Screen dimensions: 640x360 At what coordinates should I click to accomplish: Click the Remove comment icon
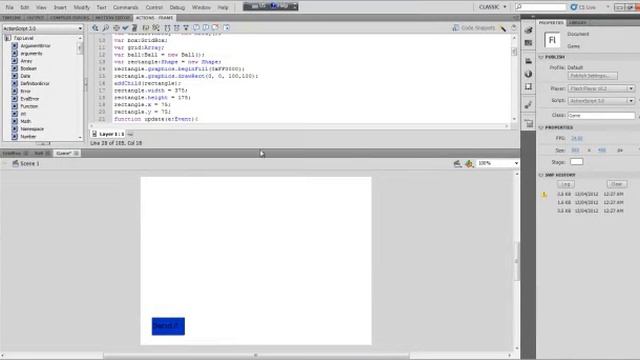point(215,28)
